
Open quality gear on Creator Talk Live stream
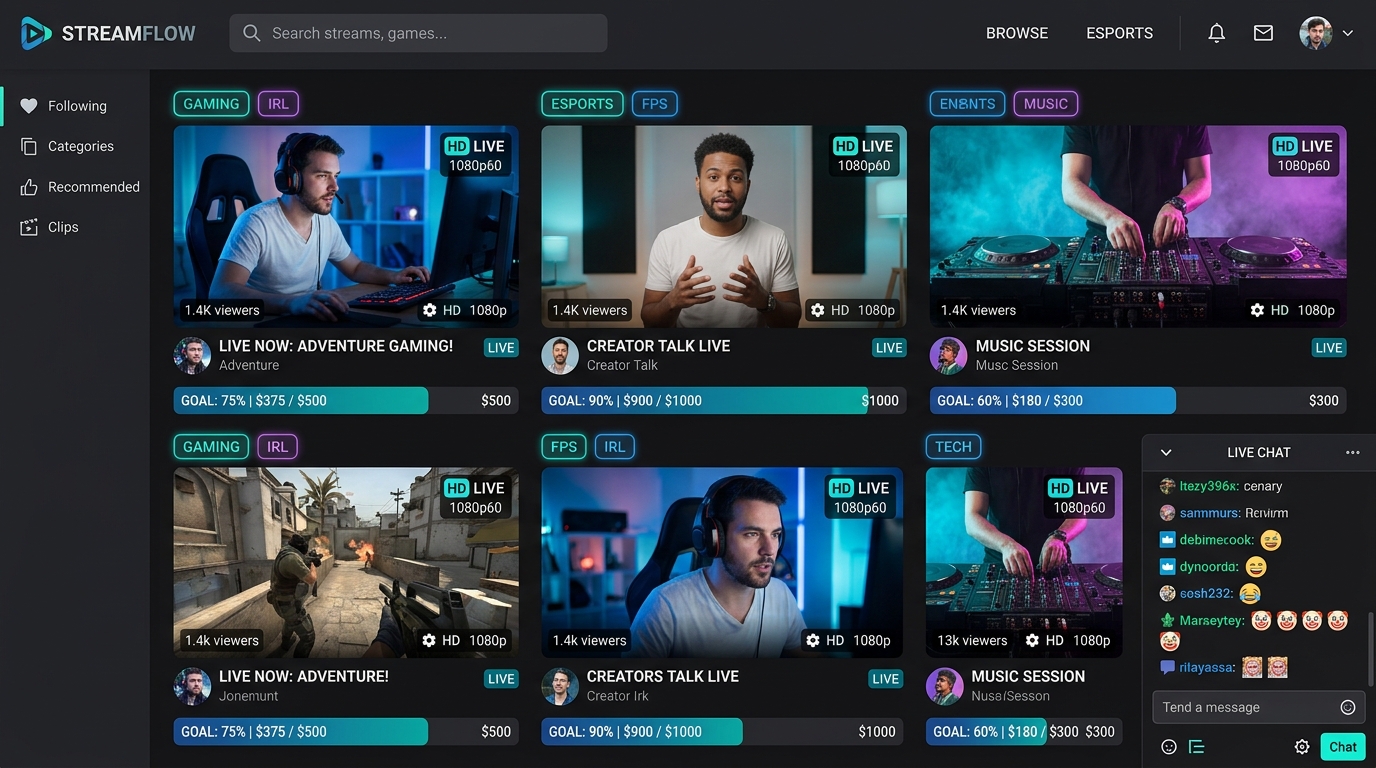click(x=817, y=310)
